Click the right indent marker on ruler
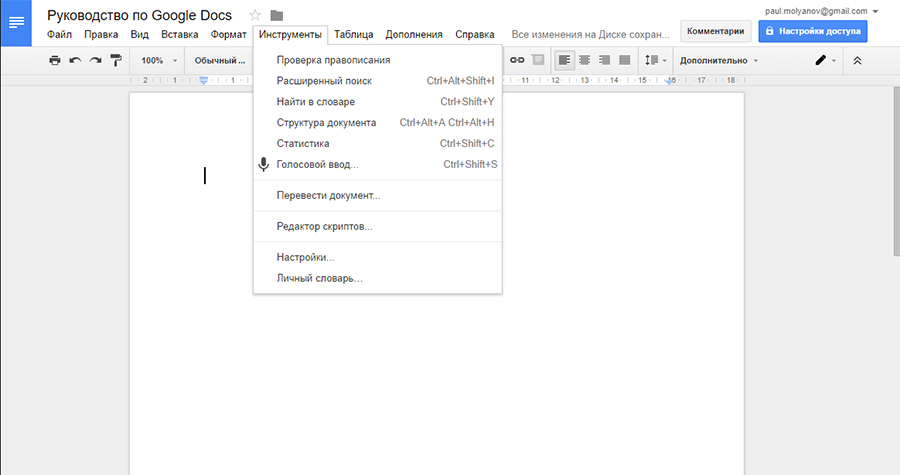Viewport: 900px width, 475px height. point(669,81)
